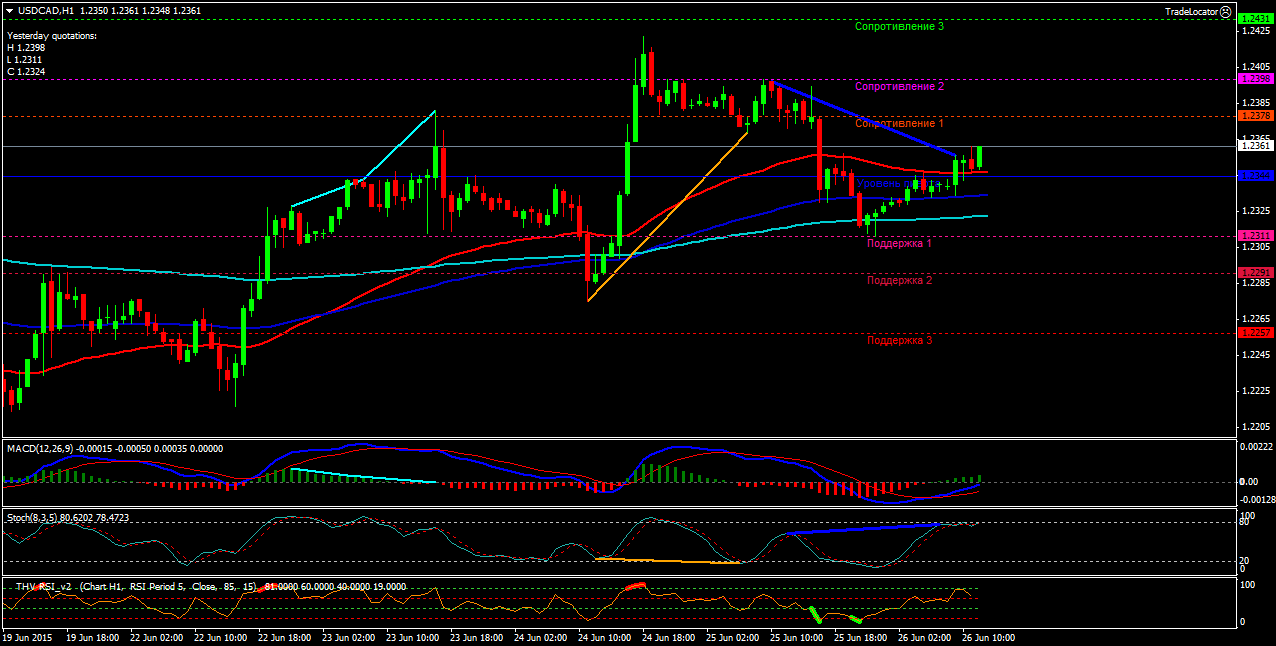Click the green 1.2431 price tag
1276x646 pixels.
[x=1255, y=19]
